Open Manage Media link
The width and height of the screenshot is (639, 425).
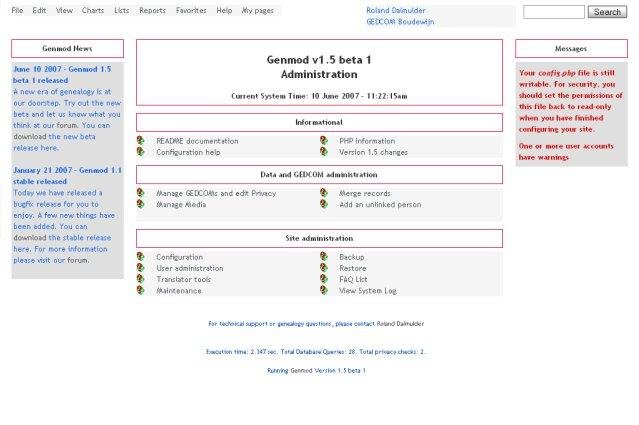pos(181,205)
